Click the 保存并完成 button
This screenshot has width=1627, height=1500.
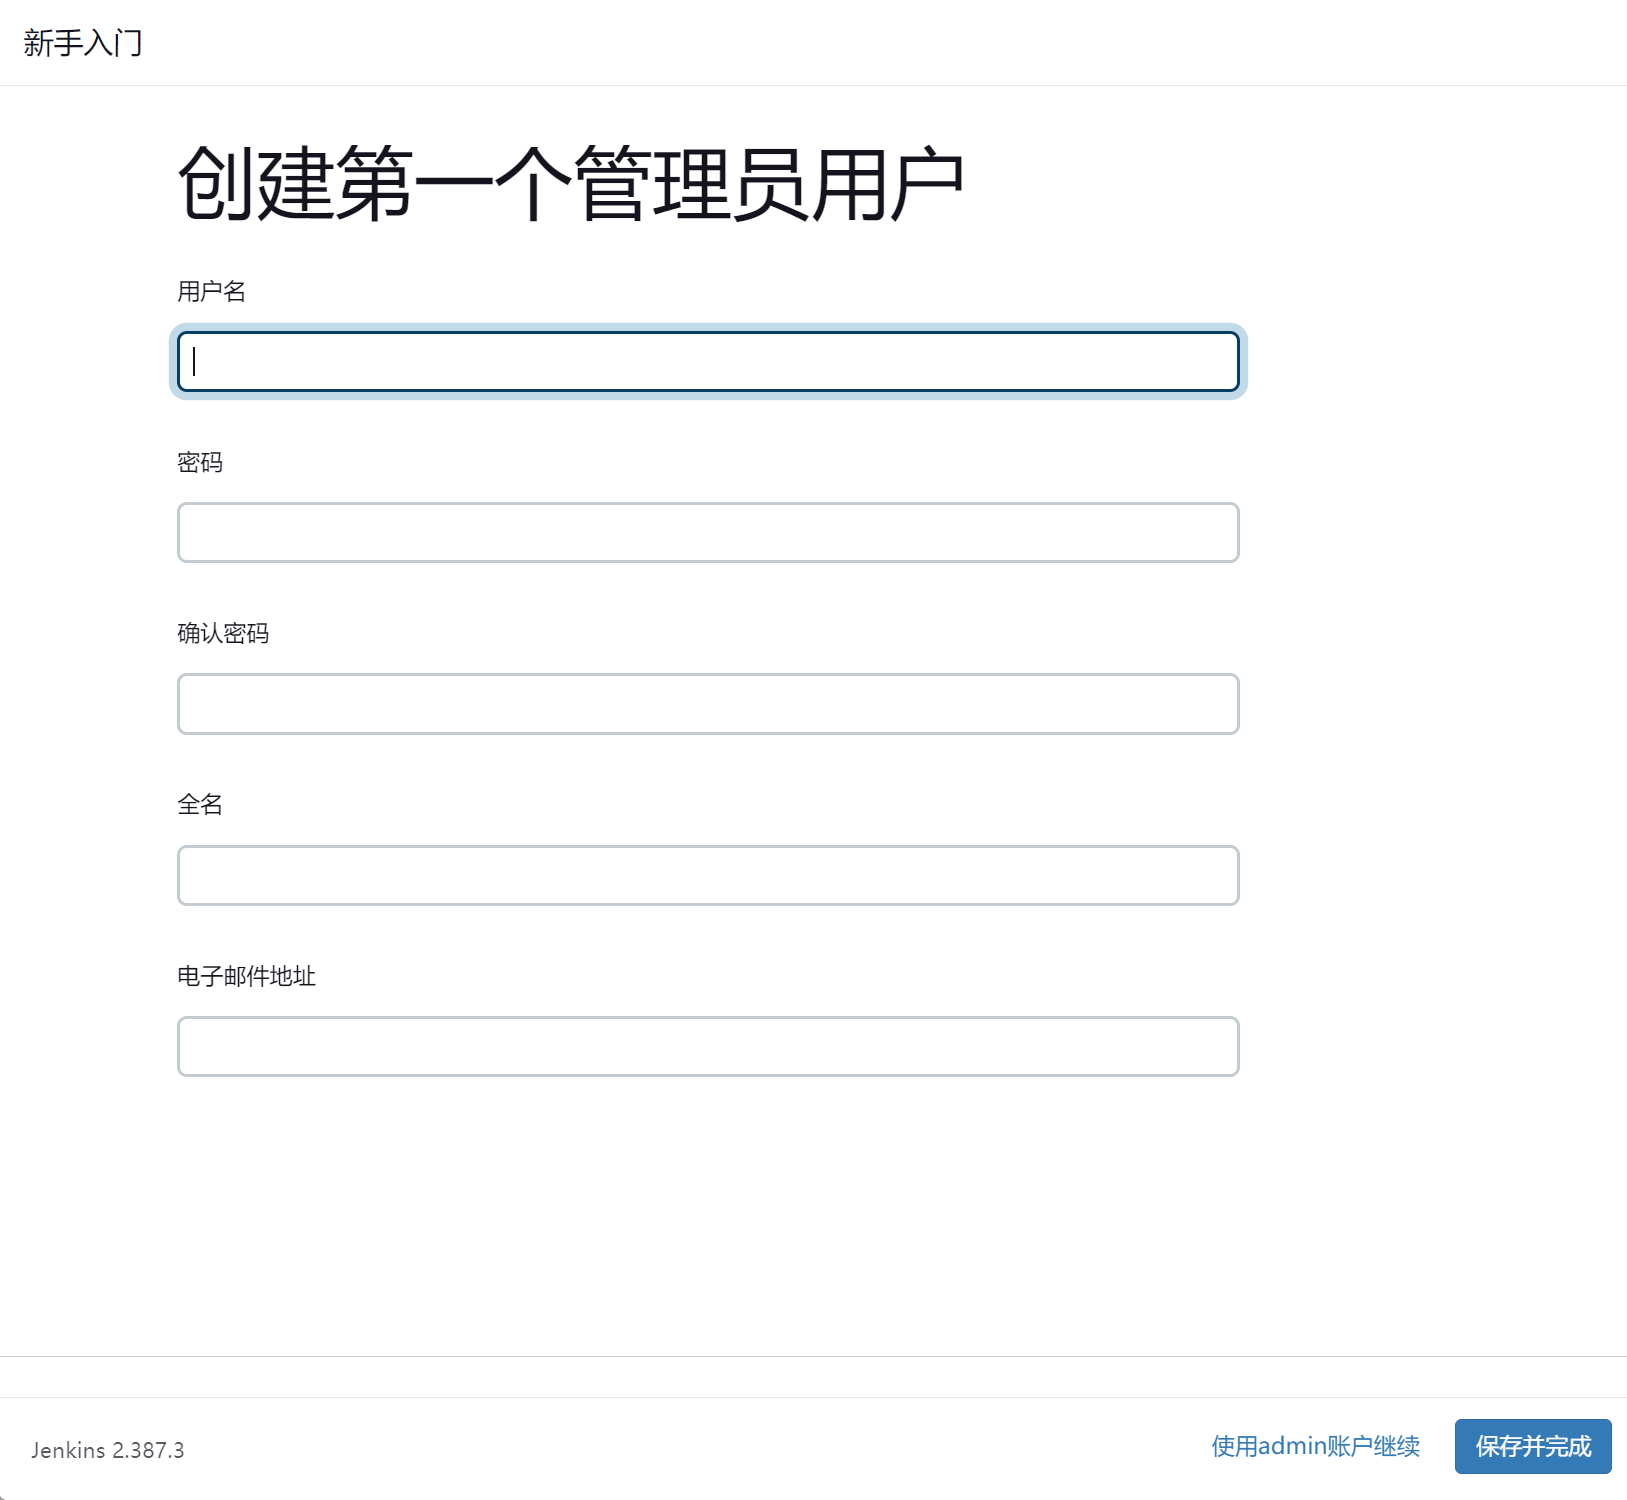[1533, 1446]
